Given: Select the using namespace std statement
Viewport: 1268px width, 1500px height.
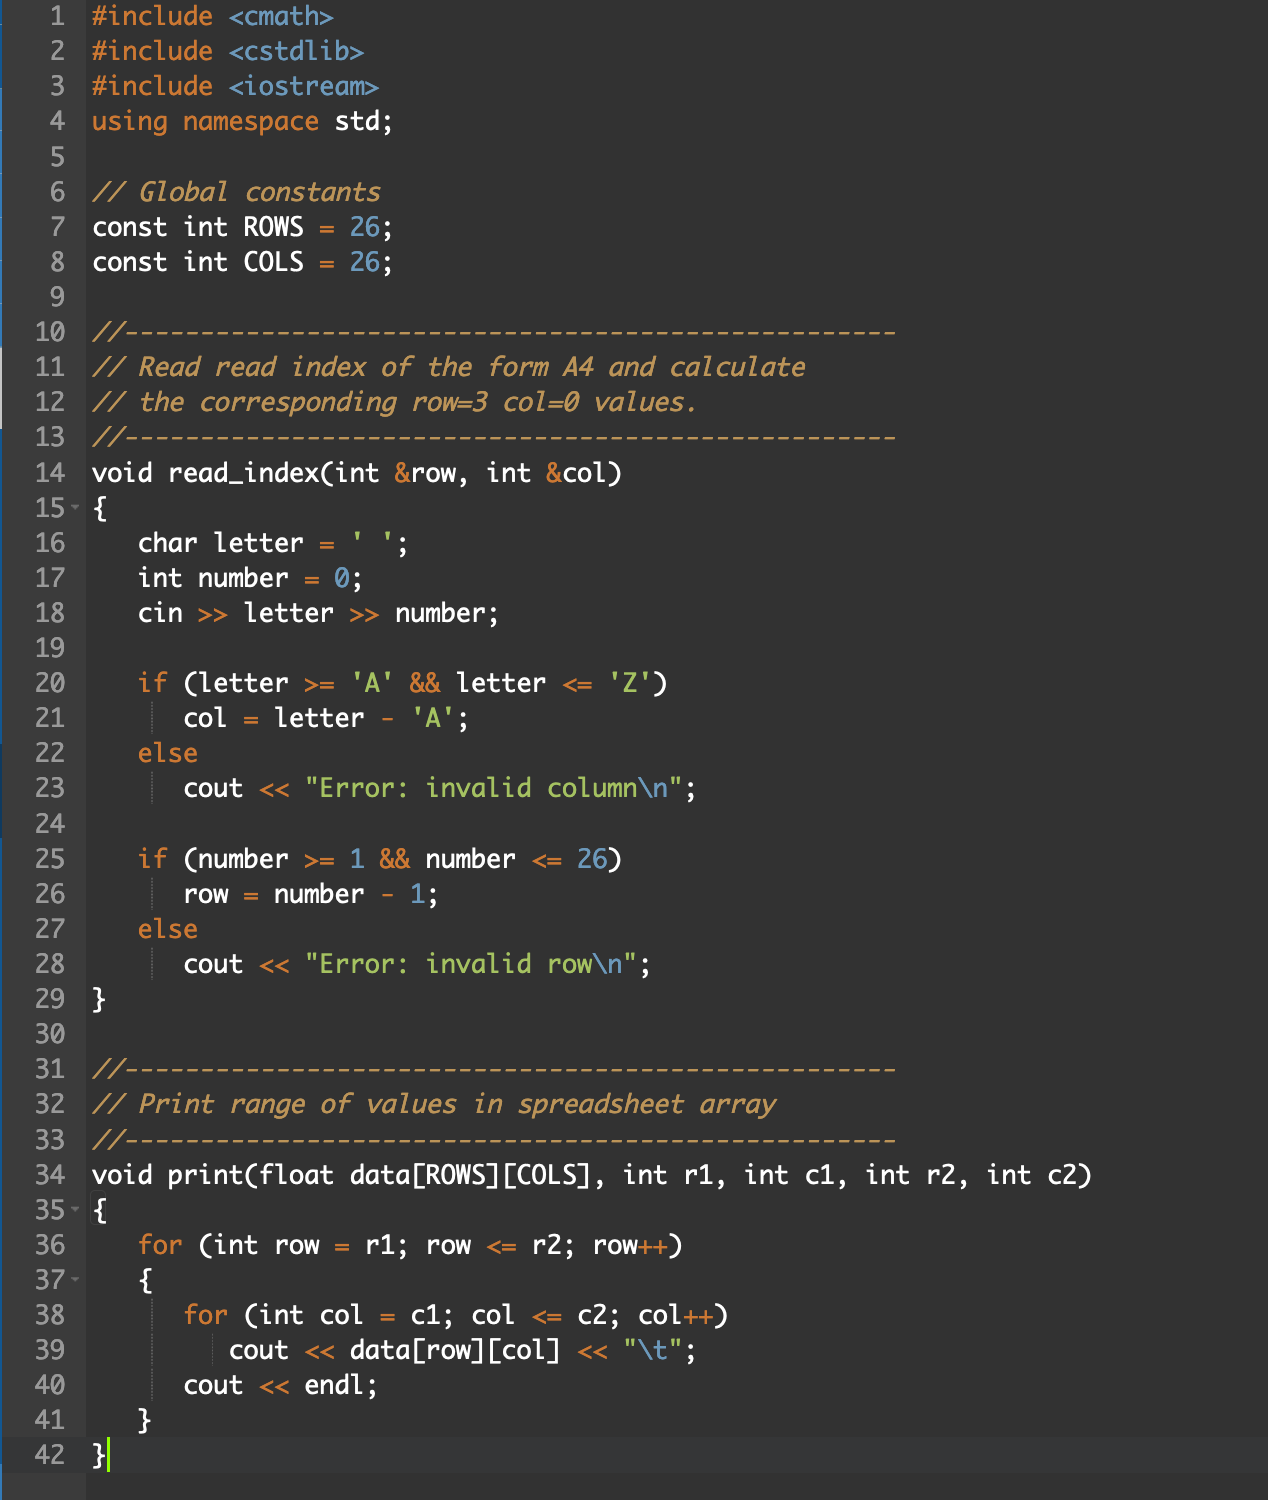Looking at the screenshot, I should point(240,121).
